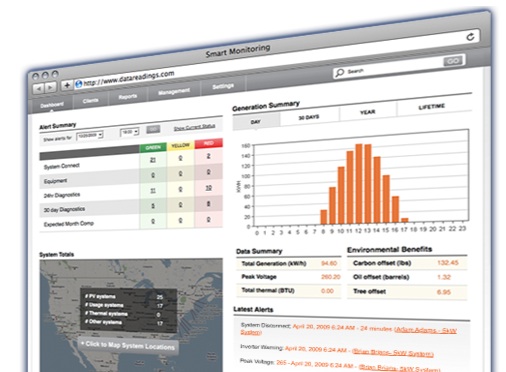Screen dimensions: 506x372
Task: Click the System Totals map image
Action: [131, 316]
